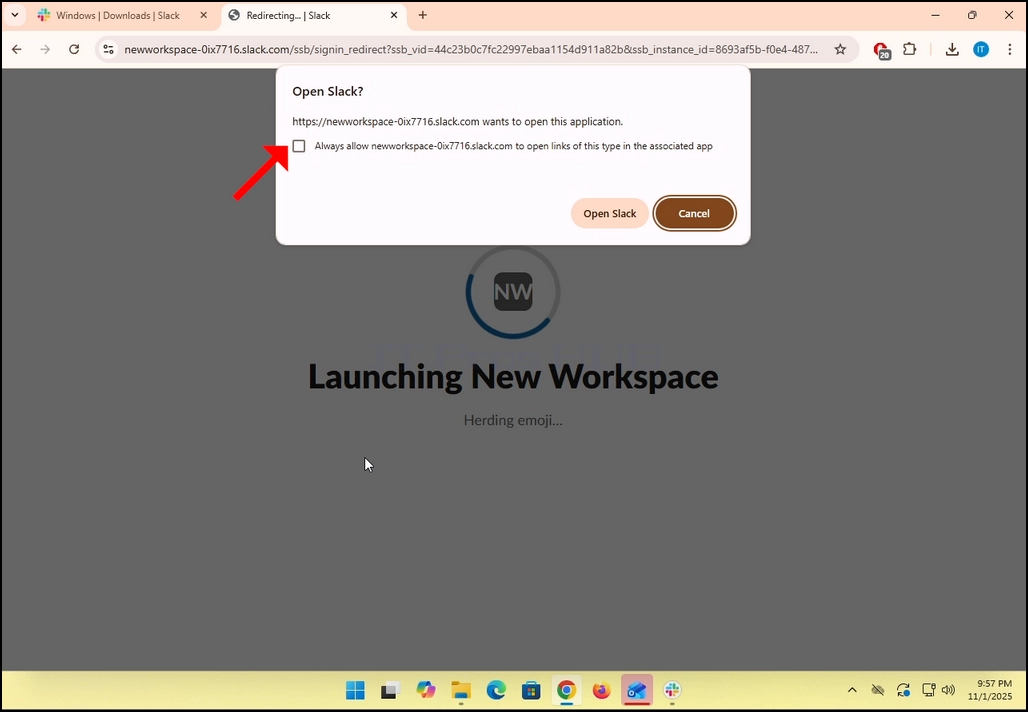Click the sync update tray icon

tap(903, 690)
